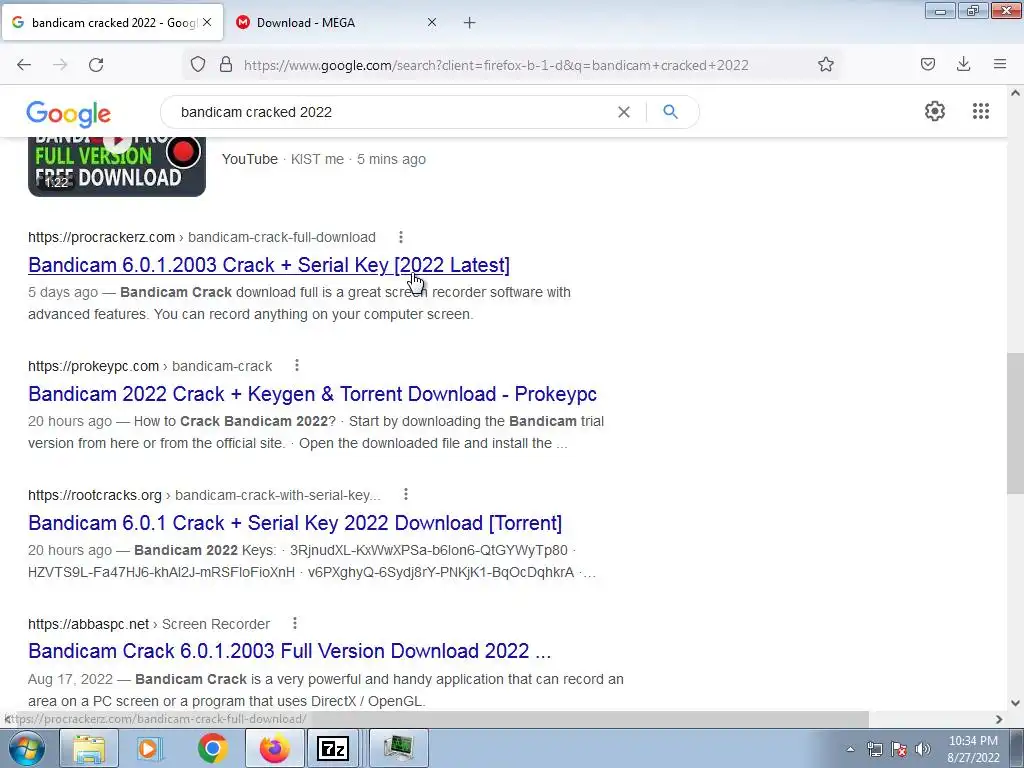Play the Full Version Free Download video thumbnail
Viewport: 1024px width, 768px height.
point(117,167)
